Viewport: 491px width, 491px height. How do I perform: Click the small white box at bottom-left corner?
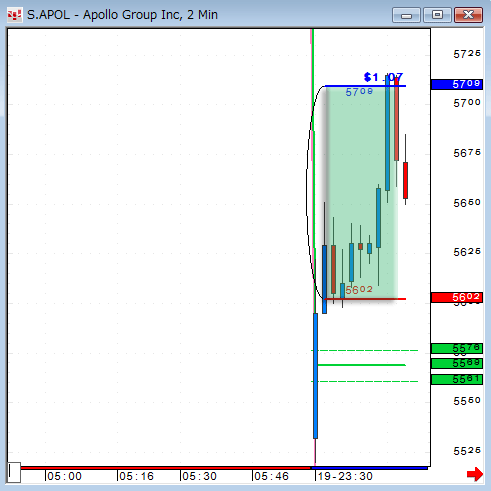(x=14, y=472)
